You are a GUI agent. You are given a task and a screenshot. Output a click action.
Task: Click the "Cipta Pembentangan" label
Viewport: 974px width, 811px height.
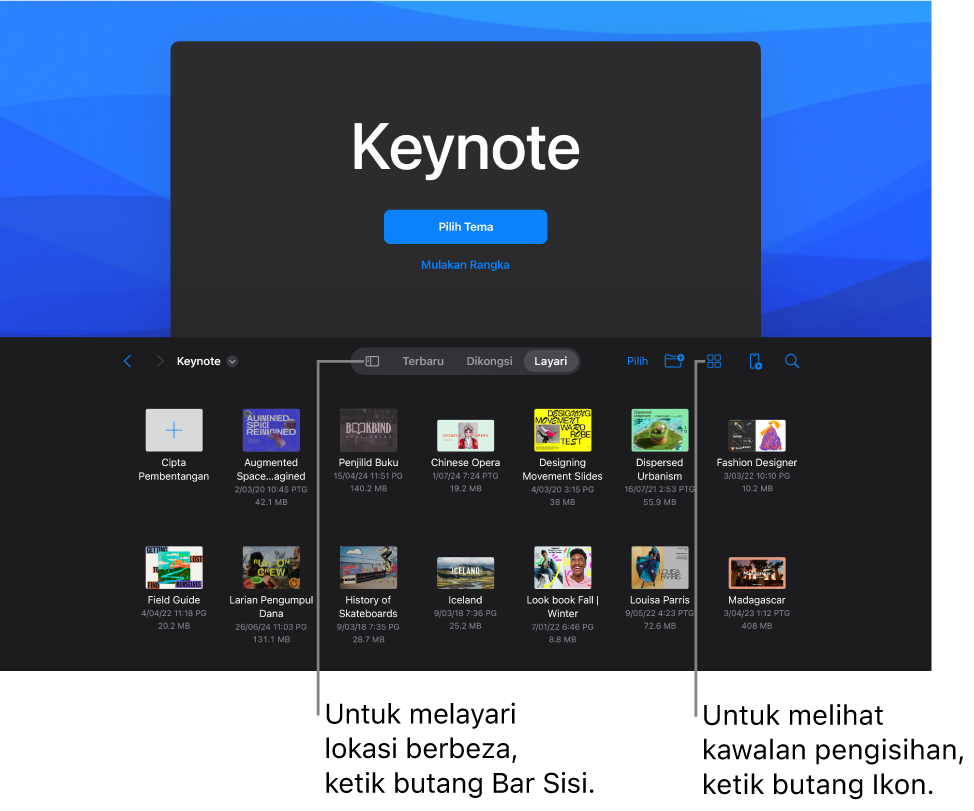tap(174, 469)
